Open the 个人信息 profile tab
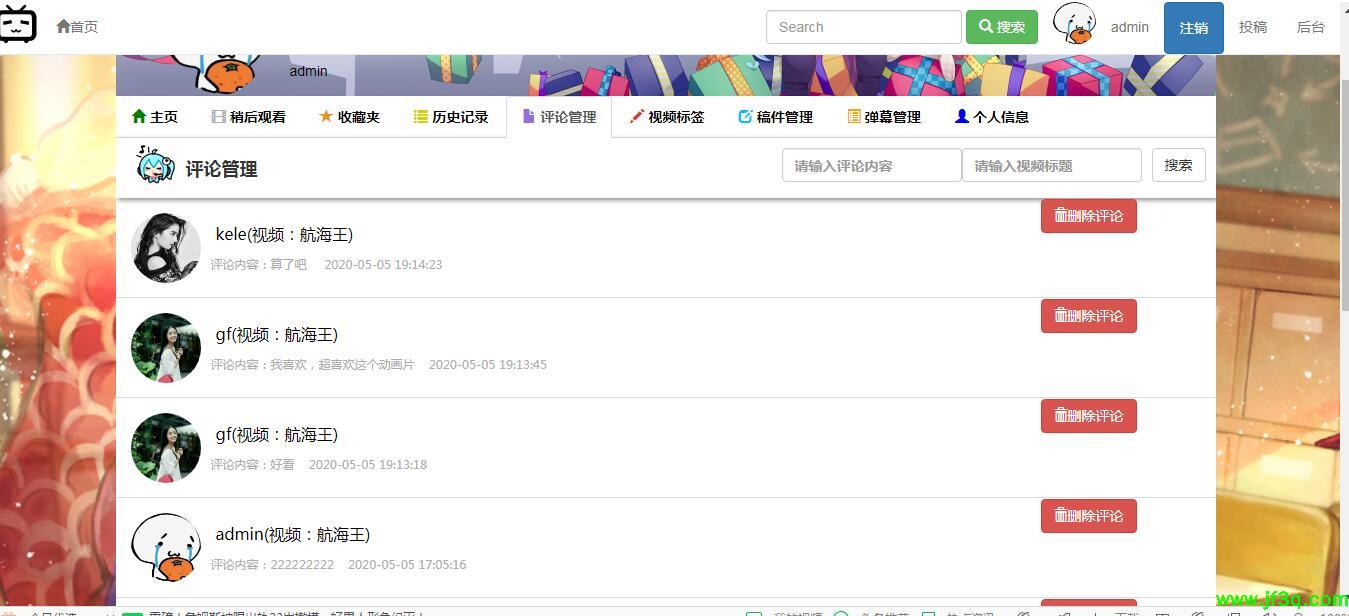 pyautogui.click(x=991, y=117)
